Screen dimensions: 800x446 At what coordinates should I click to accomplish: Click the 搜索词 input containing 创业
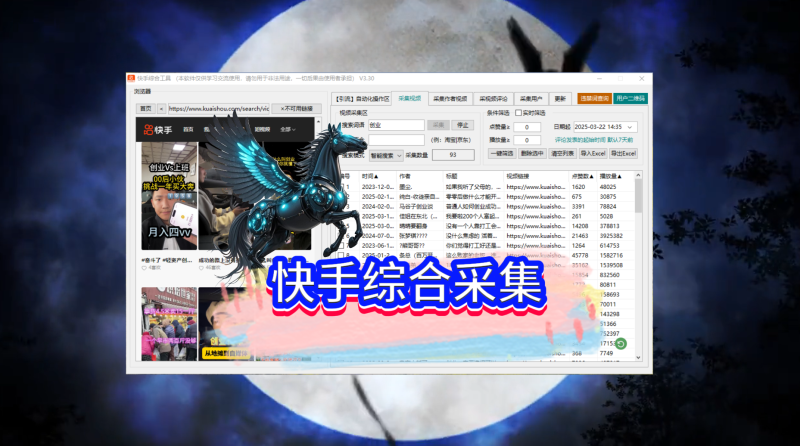coord(396,125)
